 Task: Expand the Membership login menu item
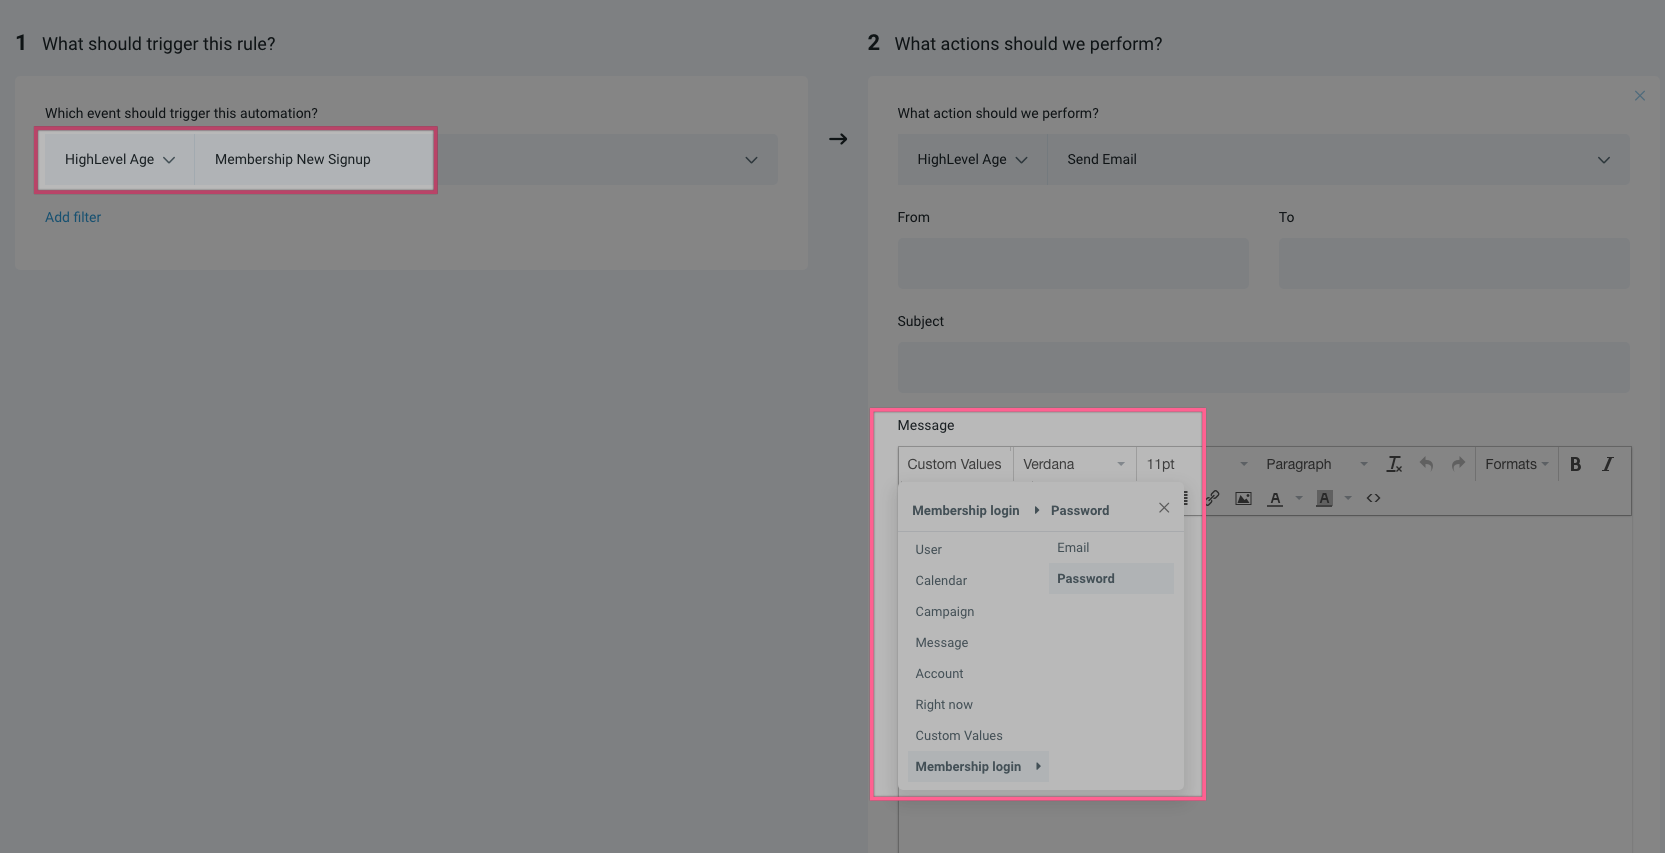tap(978, 766)
